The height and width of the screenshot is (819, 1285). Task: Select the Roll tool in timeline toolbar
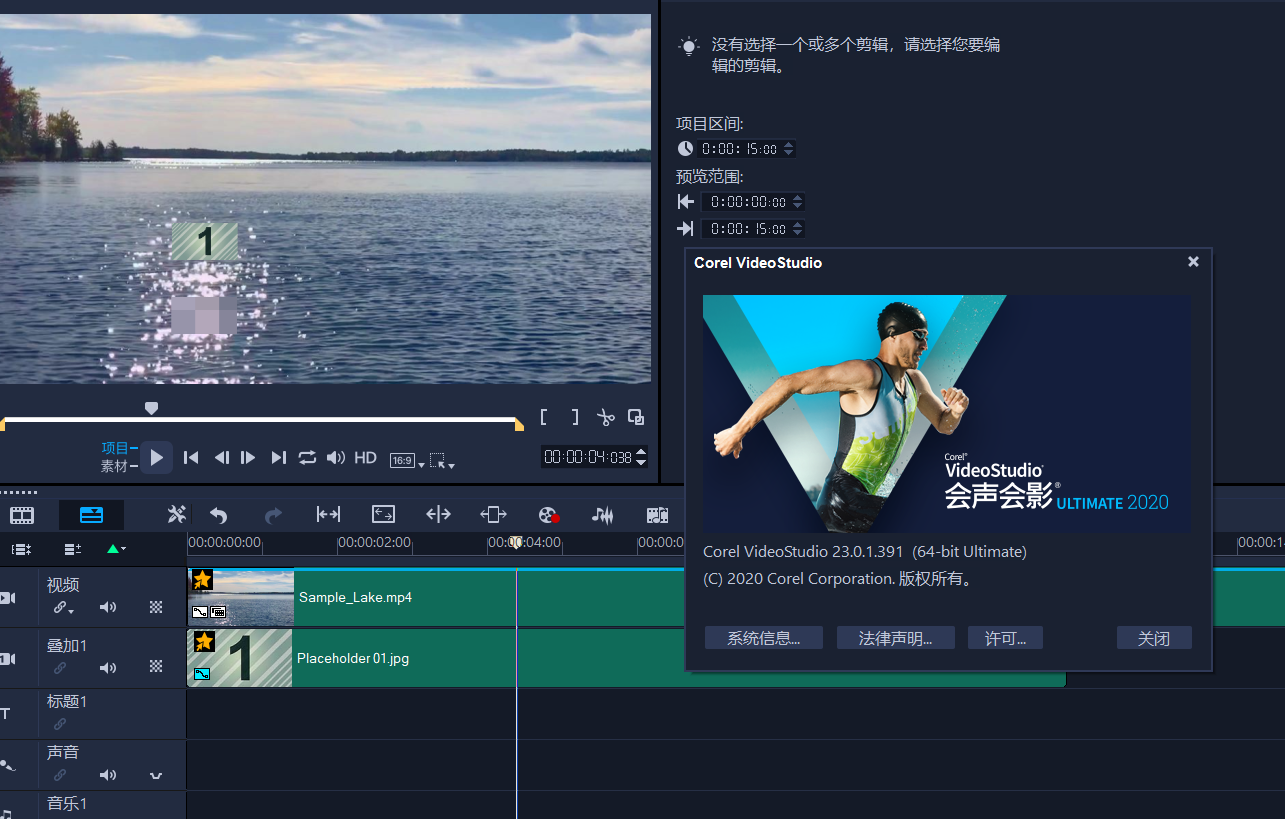(x=438, y=514)
